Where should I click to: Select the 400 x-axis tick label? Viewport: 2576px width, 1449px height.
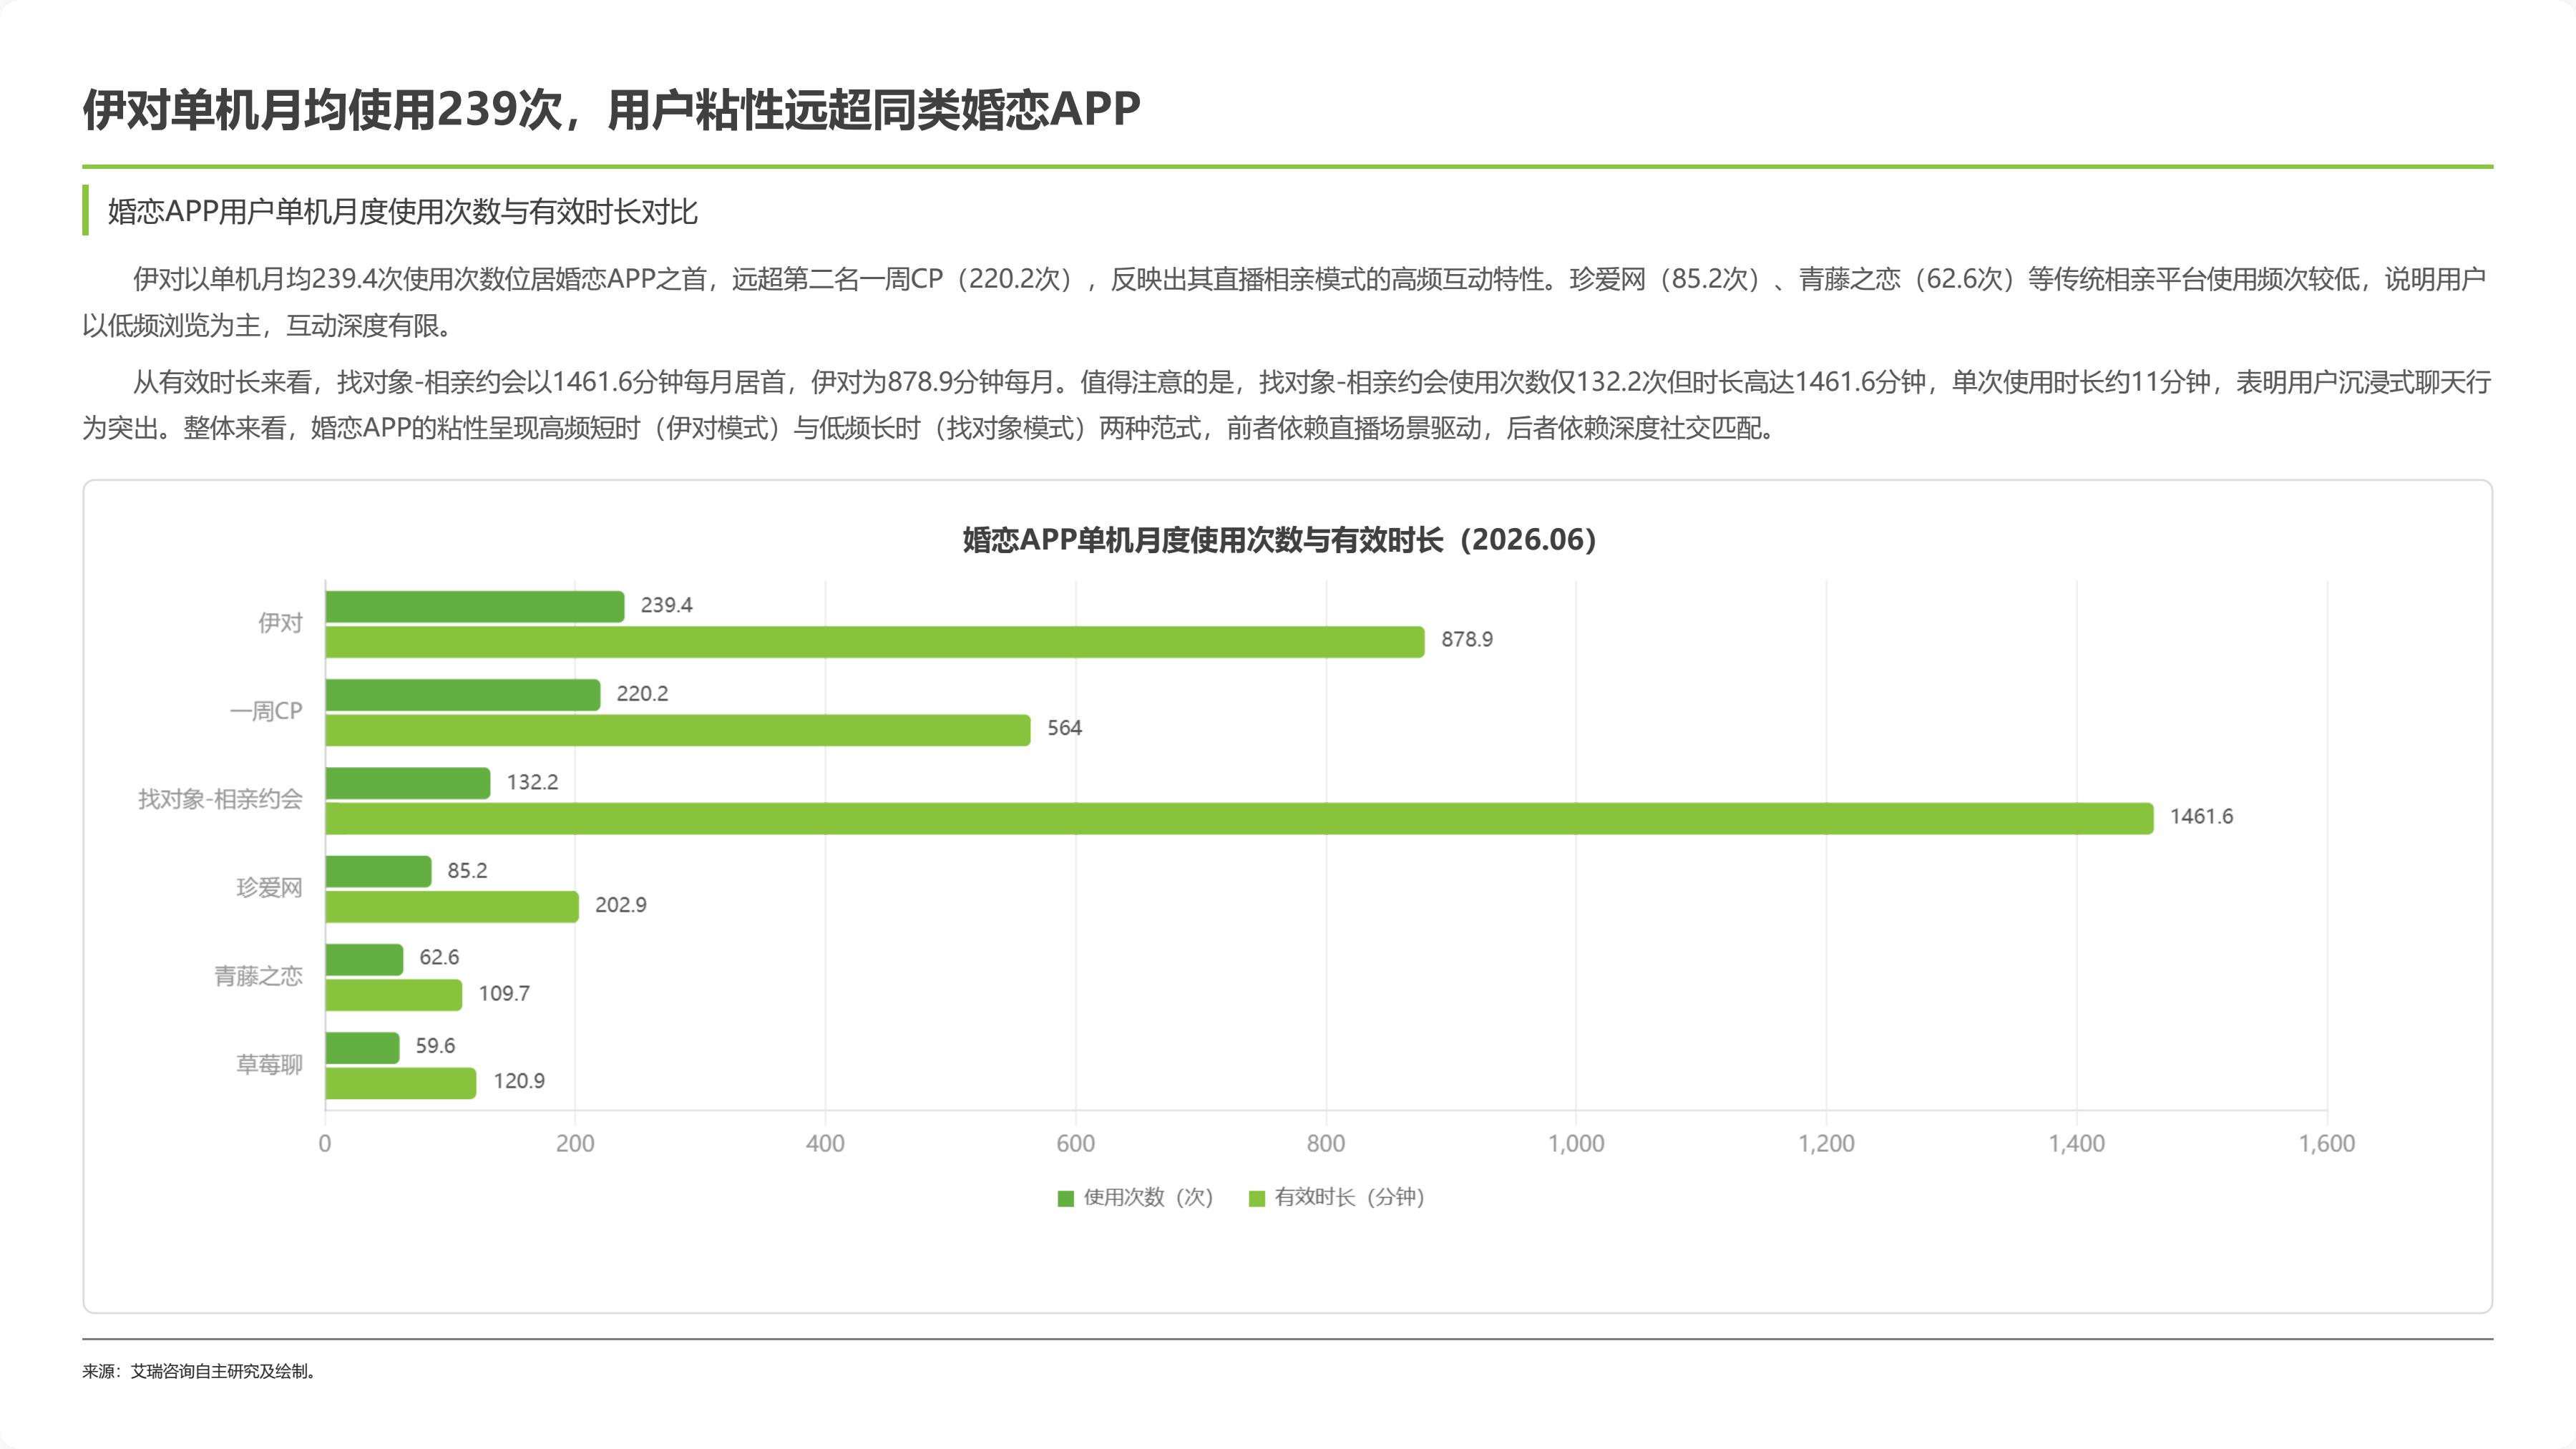tap(825, 1144)
